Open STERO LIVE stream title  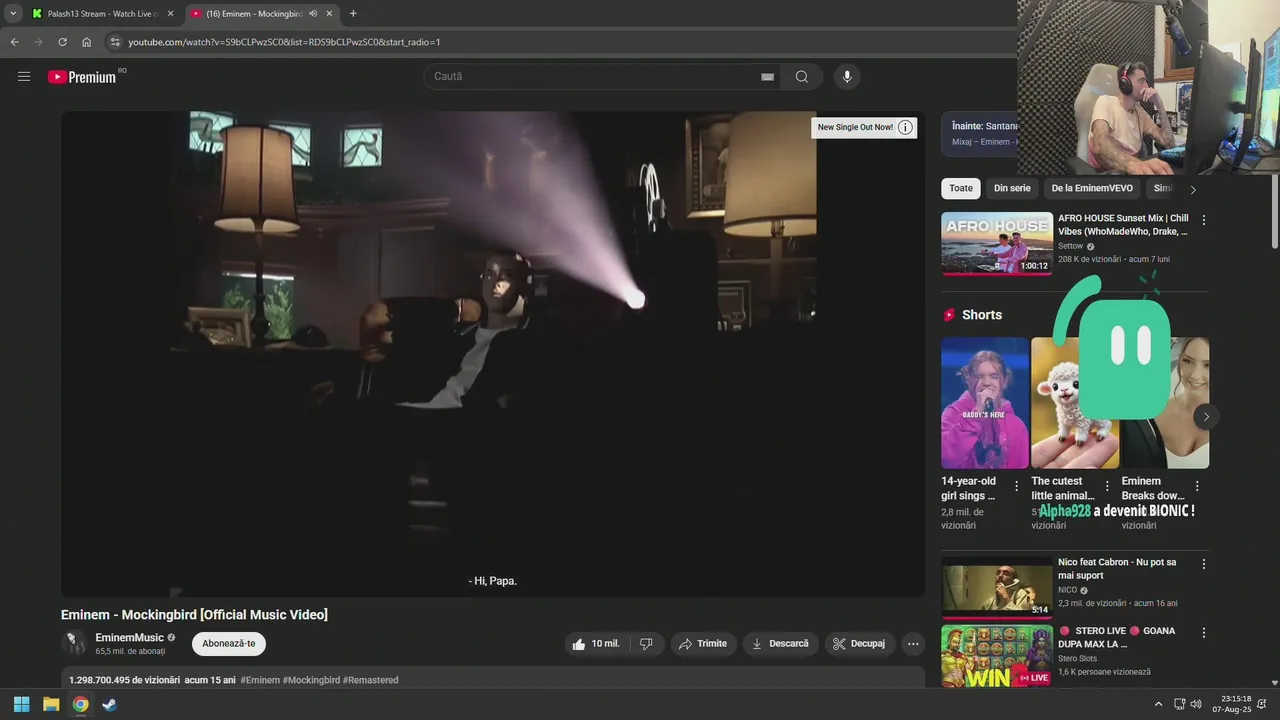pyautogui.click(x=1117, y=638)
